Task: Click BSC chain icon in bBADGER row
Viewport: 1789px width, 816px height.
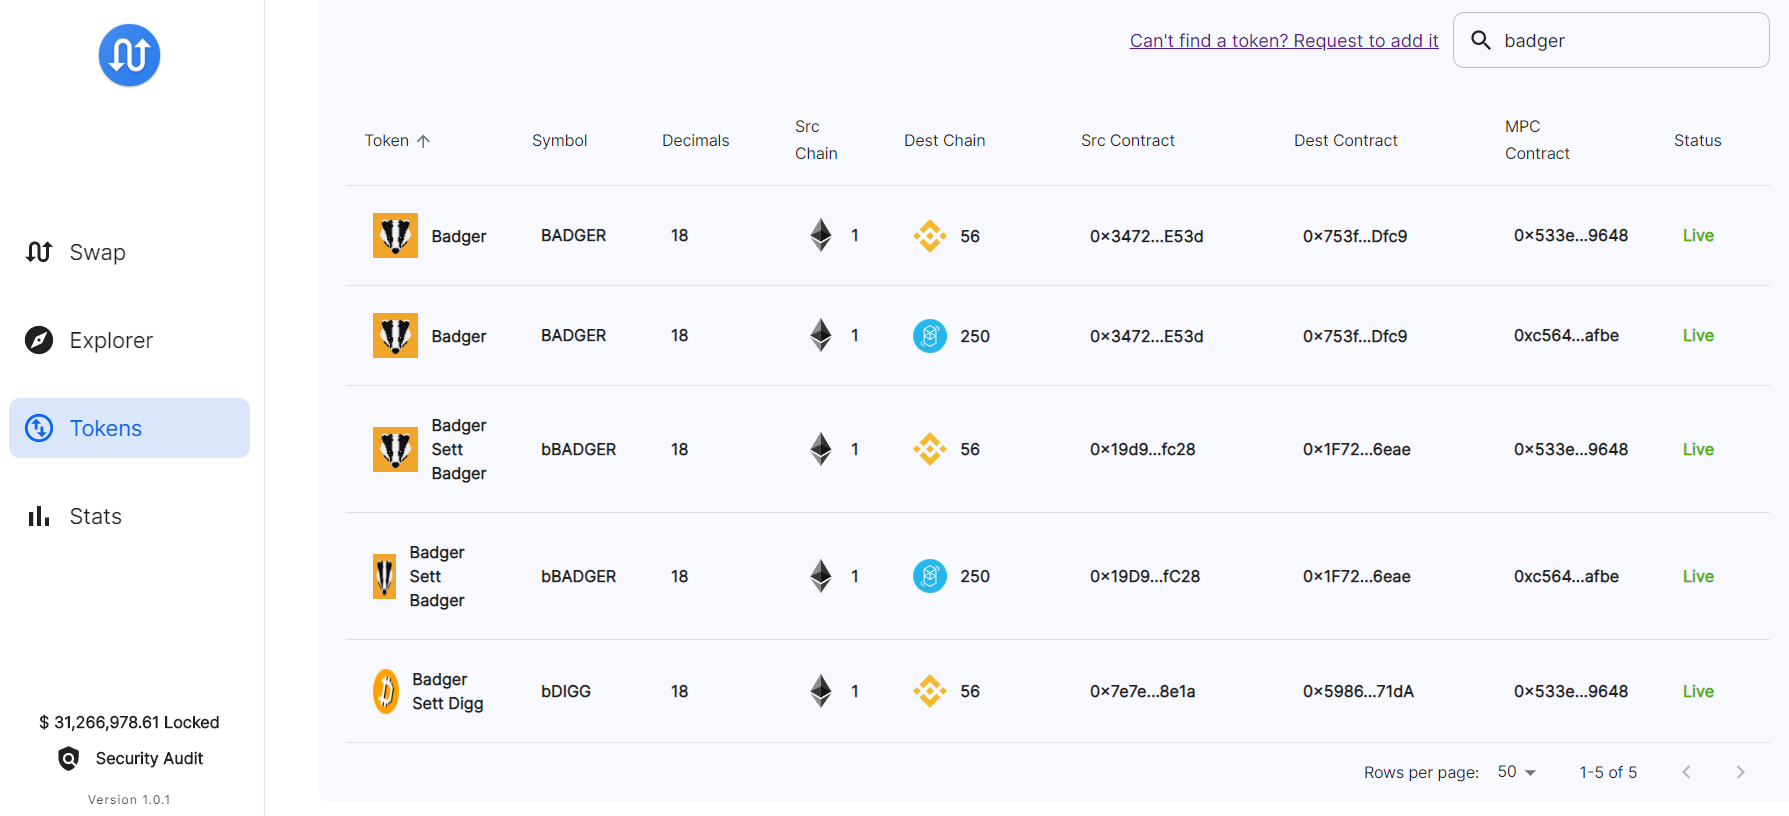Action: pos(930,450)
